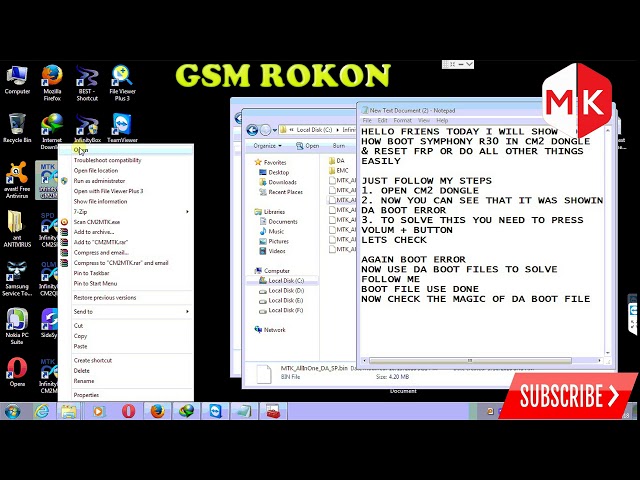The width and height of the screenshot is (640, 480).
Task: Go back in the Explorer window
Action: [252, 130]
